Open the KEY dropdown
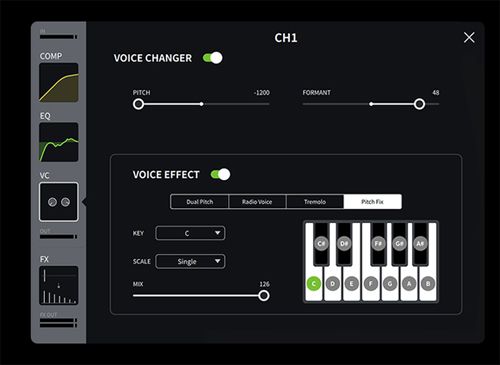This screenshot has width=500, height=365. (x=190, y=233)
